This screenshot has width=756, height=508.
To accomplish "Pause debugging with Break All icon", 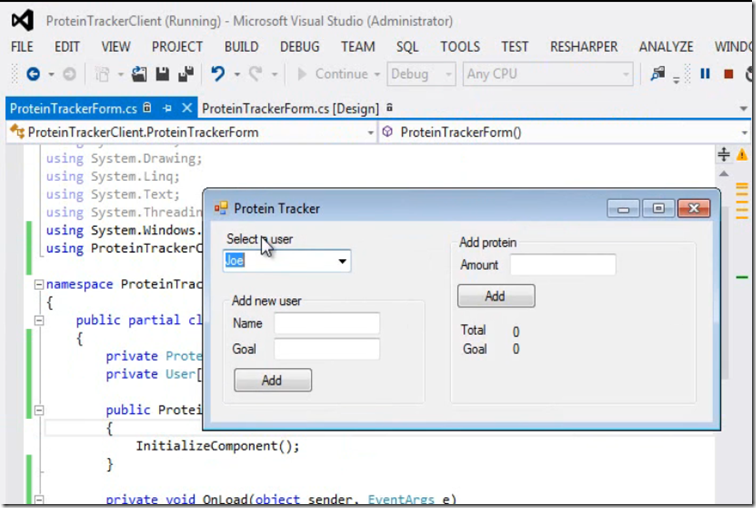I will pyautogui.click(x=705, y=74).
